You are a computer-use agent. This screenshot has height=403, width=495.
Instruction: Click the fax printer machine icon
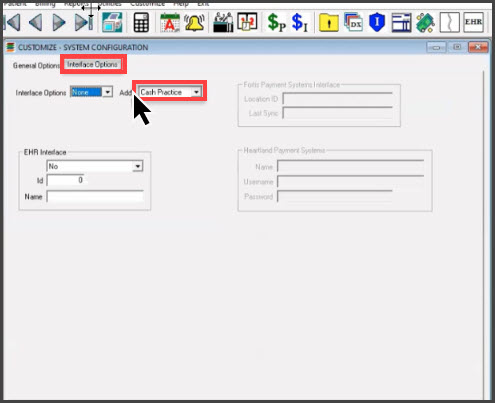pyautogui.click(x=112, y=22)
